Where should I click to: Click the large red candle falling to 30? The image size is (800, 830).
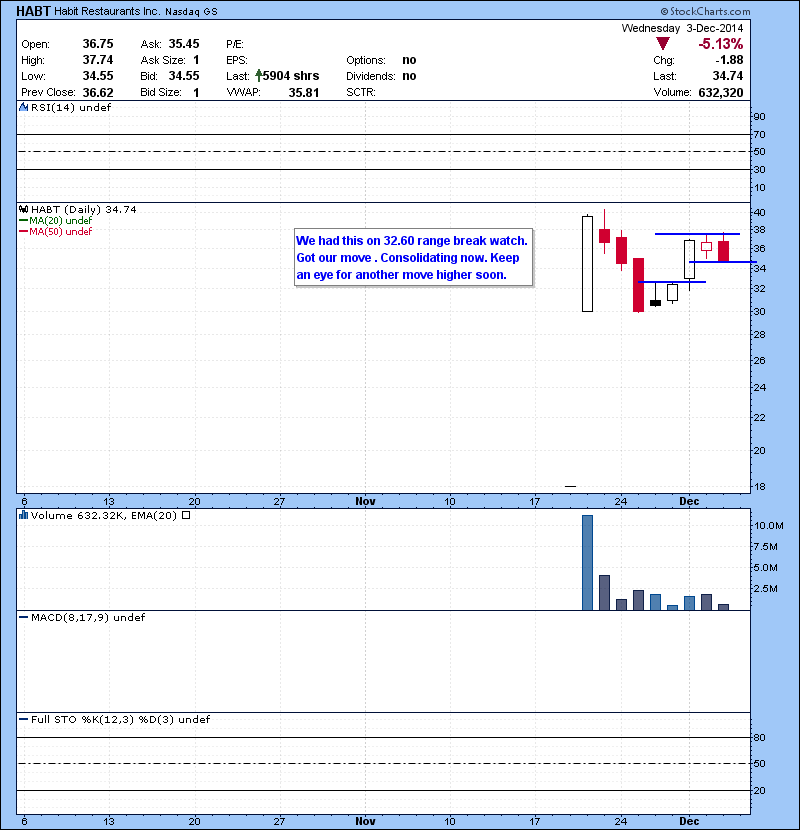pyautogui.click(x=639, y=285)
